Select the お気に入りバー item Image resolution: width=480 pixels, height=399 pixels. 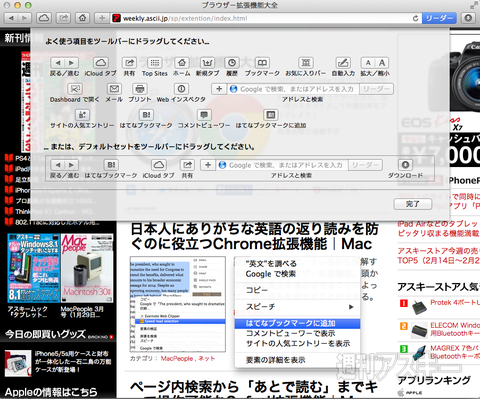[x=306, y=67]
